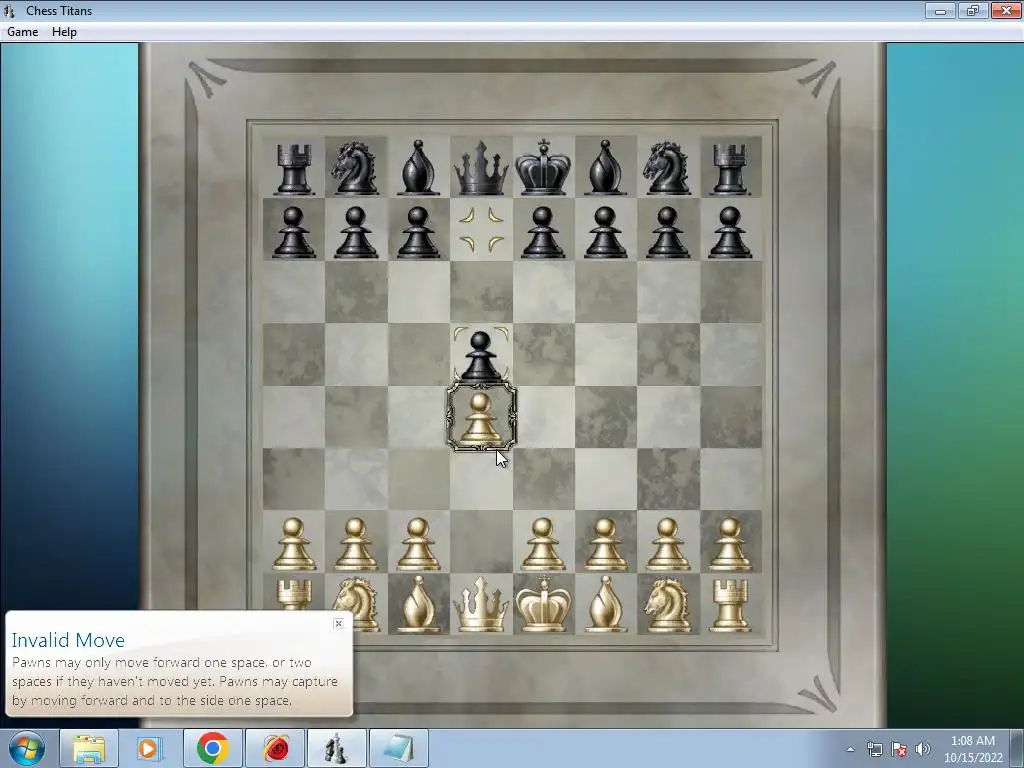The width and height of the screenshot is (1024, 768).
Task: Open the clock showing 1:08 AM
Action: tap(972, 748)
